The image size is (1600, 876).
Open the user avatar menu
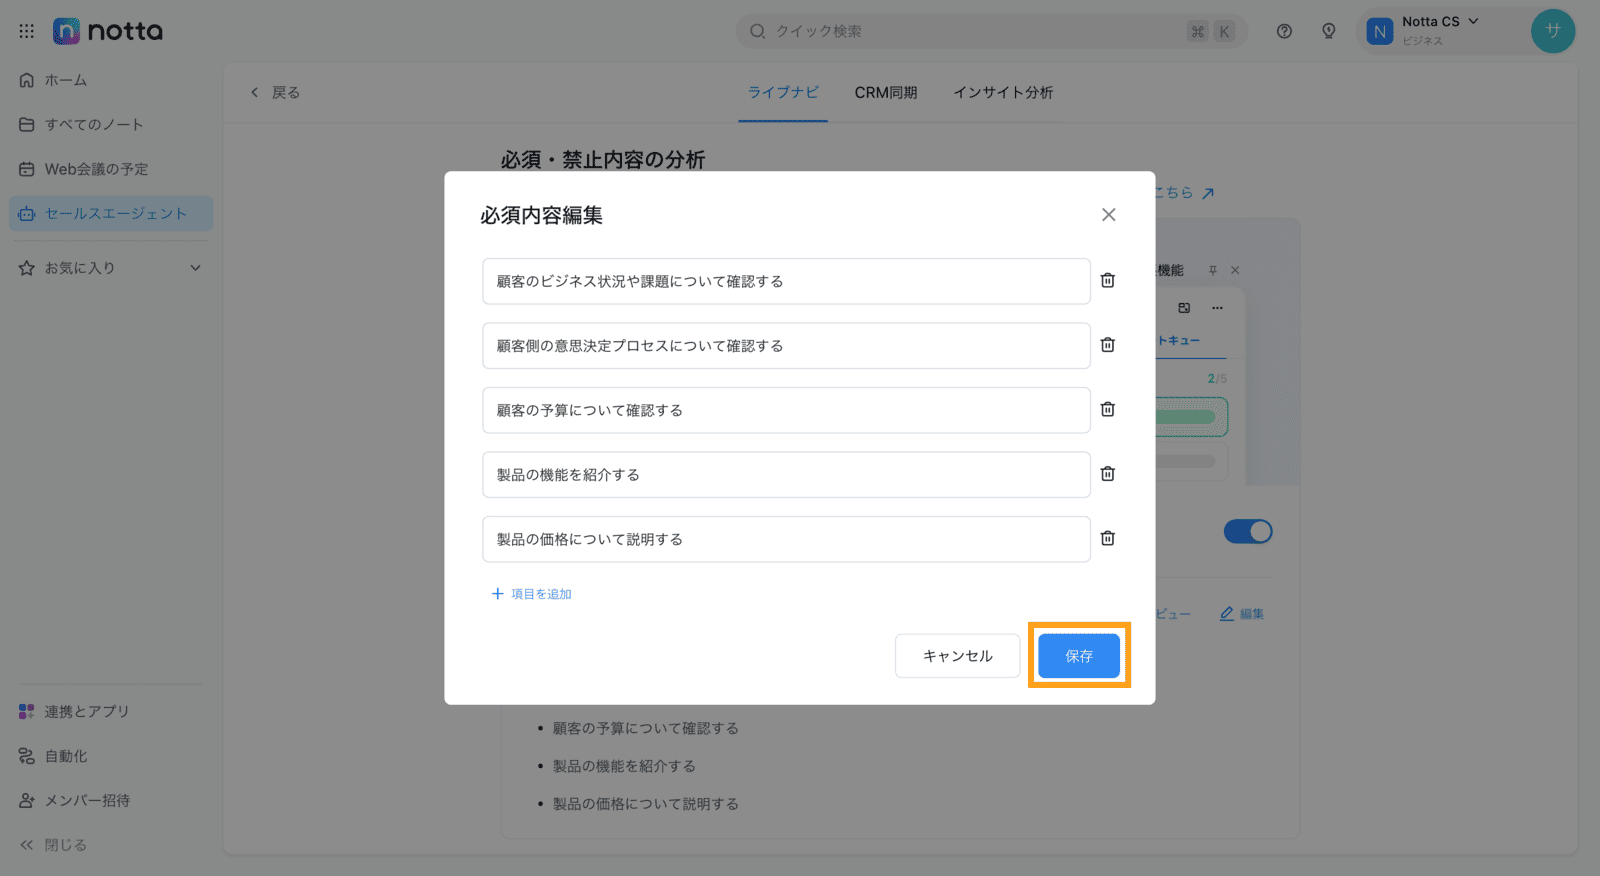click(1553, 31)
